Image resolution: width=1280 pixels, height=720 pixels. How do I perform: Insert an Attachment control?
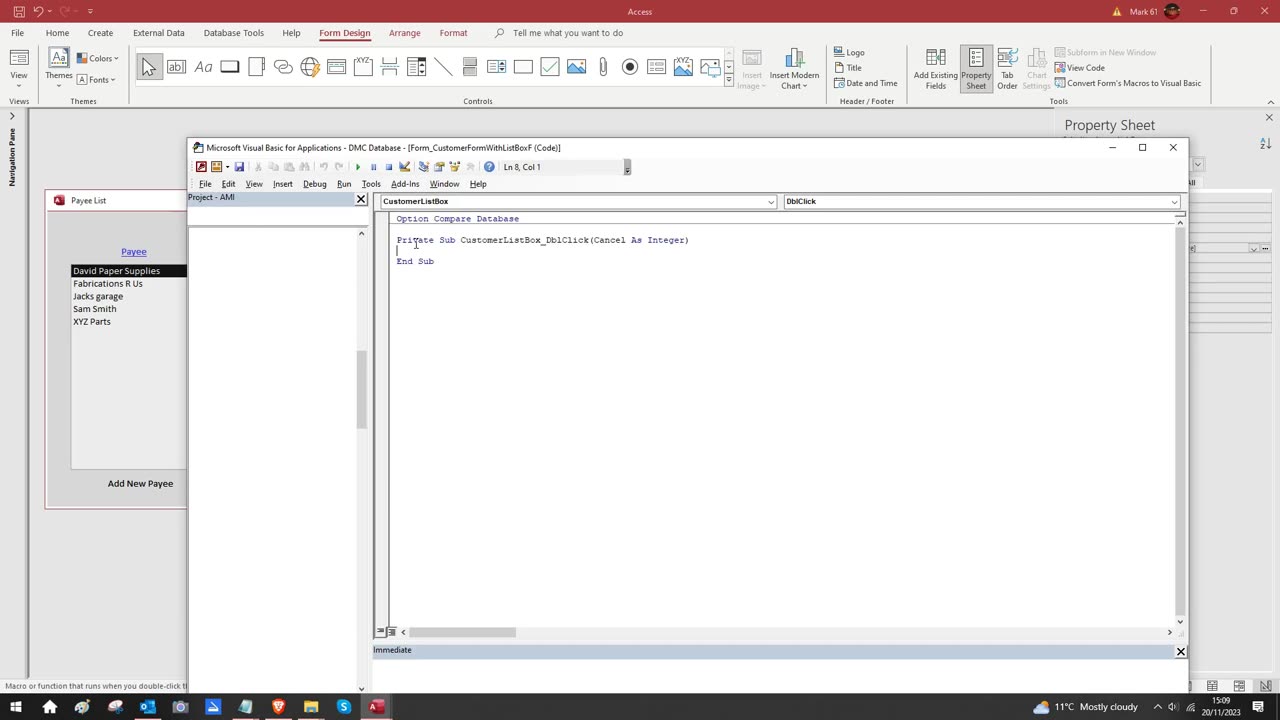pyautogui.click(x=603, y=67)
